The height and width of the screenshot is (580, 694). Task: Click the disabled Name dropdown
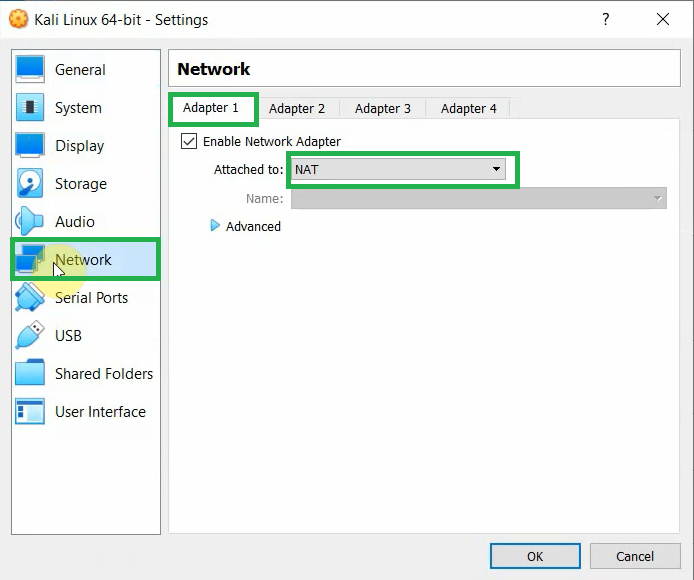(478, 198)
